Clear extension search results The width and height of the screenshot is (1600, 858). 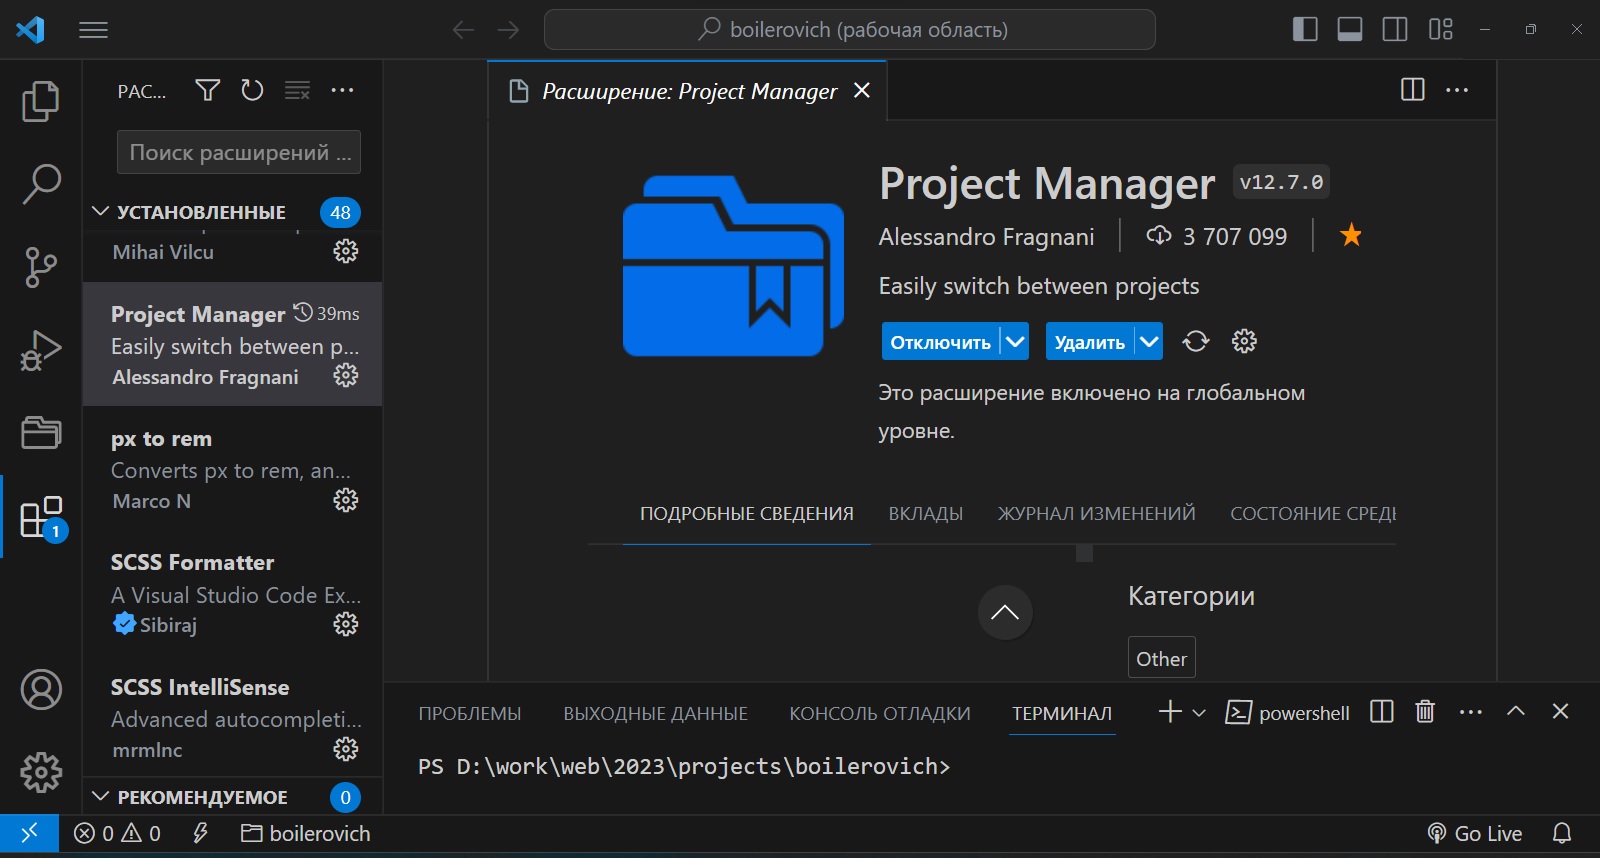tap(297, 91)
